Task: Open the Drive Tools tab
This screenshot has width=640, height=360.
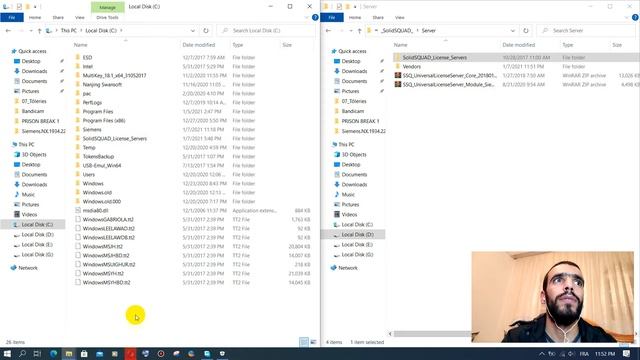Action: point(107,18)
